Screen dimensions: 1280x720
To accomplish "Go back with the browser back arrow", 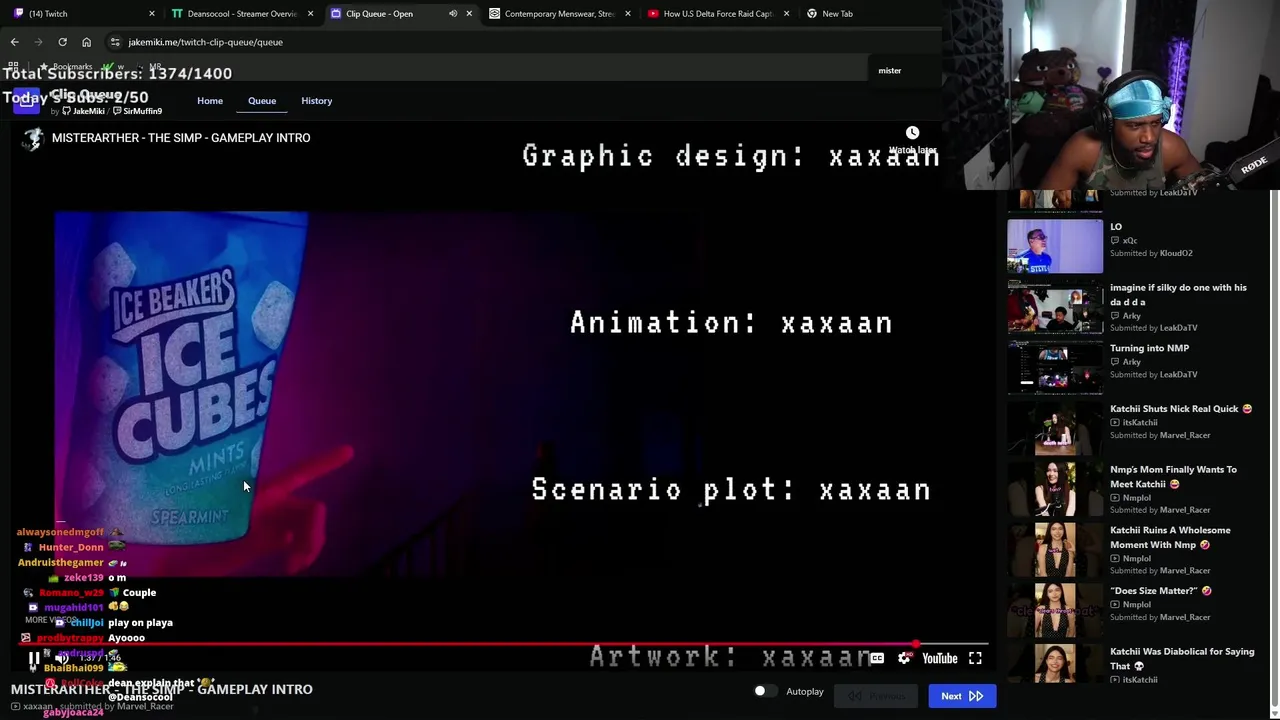I will 14,42.
